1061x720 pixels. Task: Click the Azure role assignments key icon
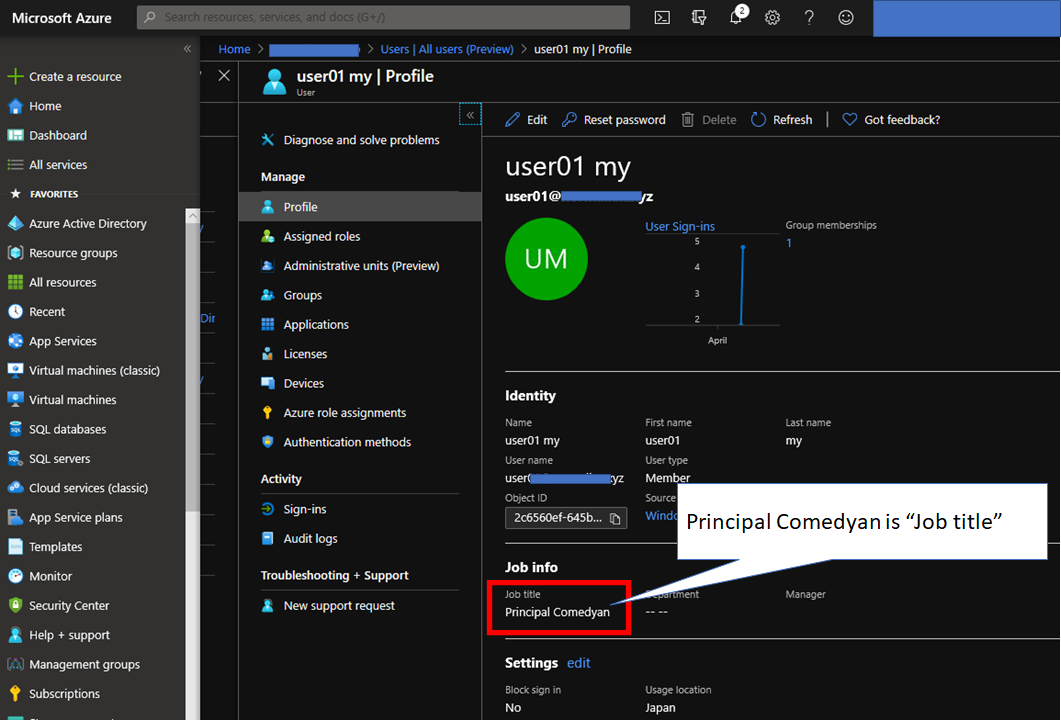(x=268, y=413)
